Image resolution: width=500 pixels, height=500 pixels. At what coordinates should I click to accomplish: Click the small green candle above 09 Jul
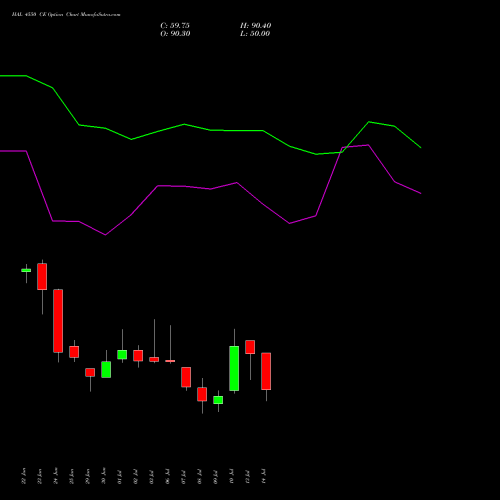click(218, 400)
